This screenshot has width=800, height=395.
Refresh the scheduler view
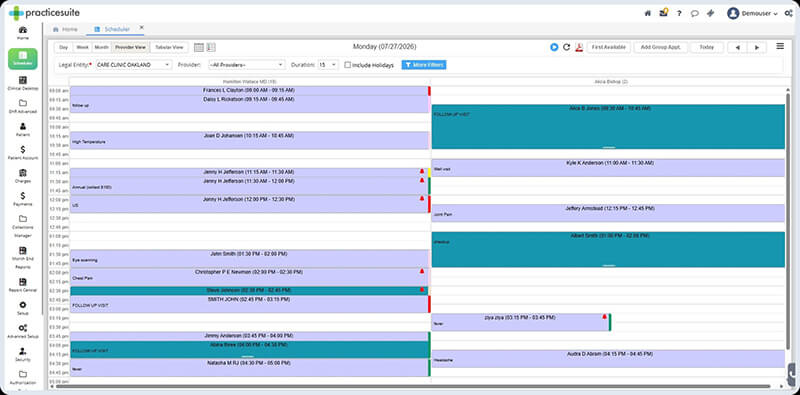(566, 47)
